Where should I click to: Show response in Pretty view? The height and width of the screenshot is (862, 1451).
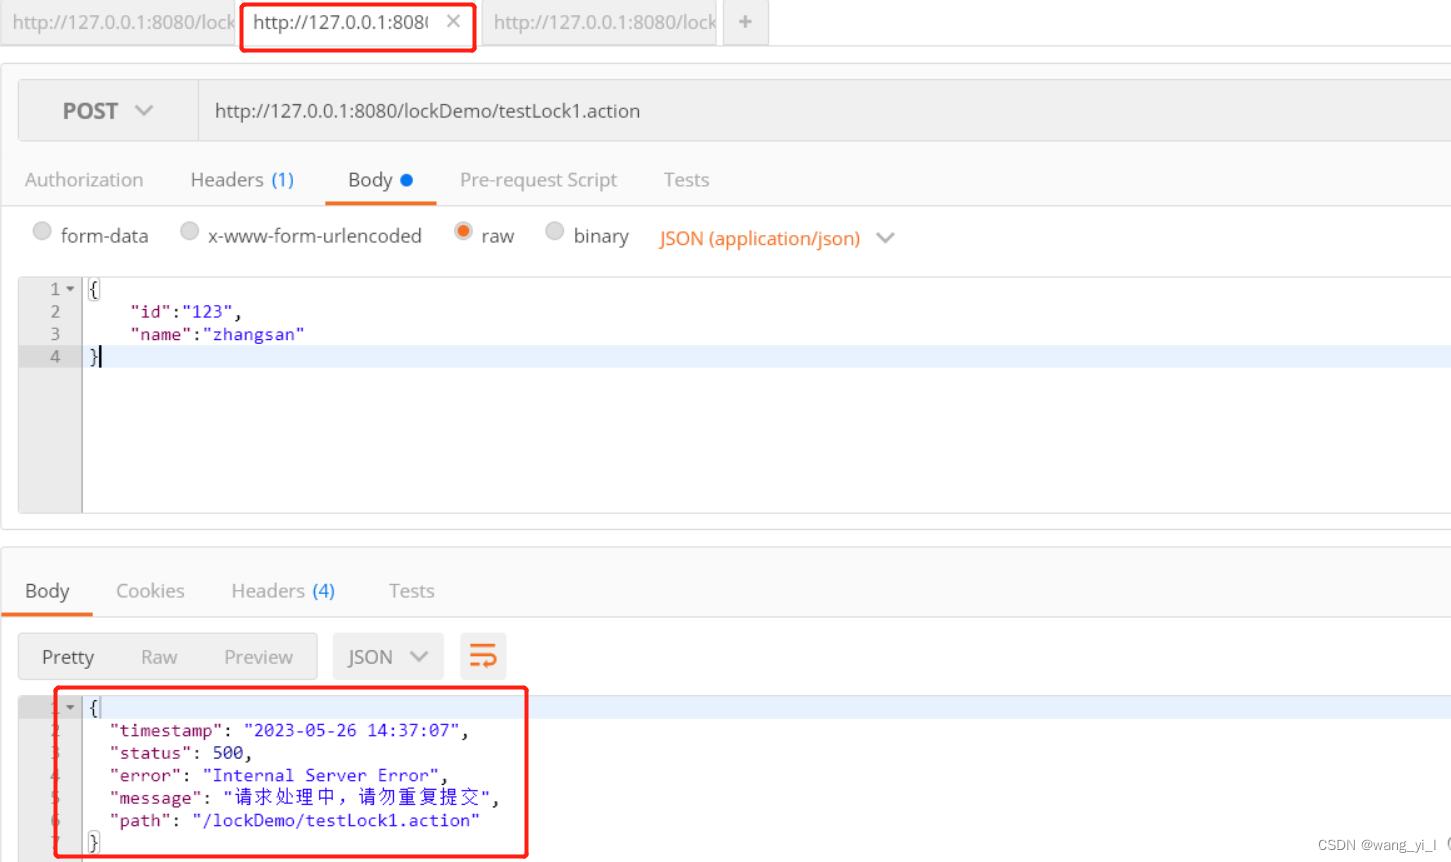(68, 657)
